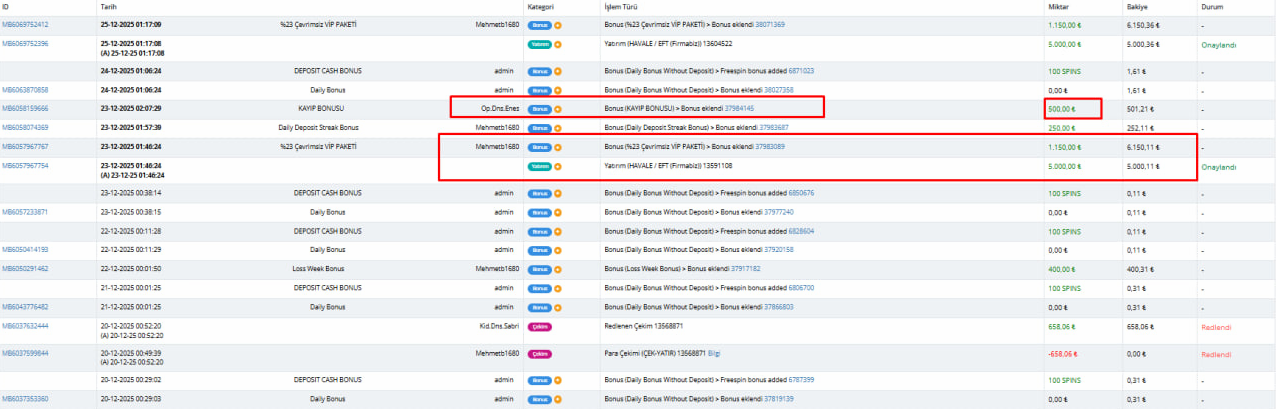Viewport: 1276px width, 409px height.
Task: Click orange icon in the 37983089 bonus row
Action: 558,147
